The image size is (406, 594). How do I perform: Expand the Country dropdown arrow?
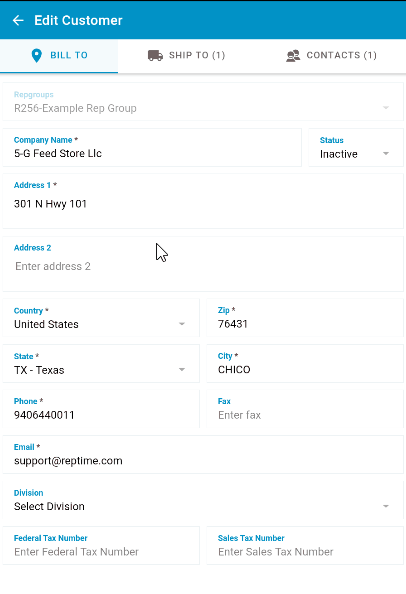[182, 324]
